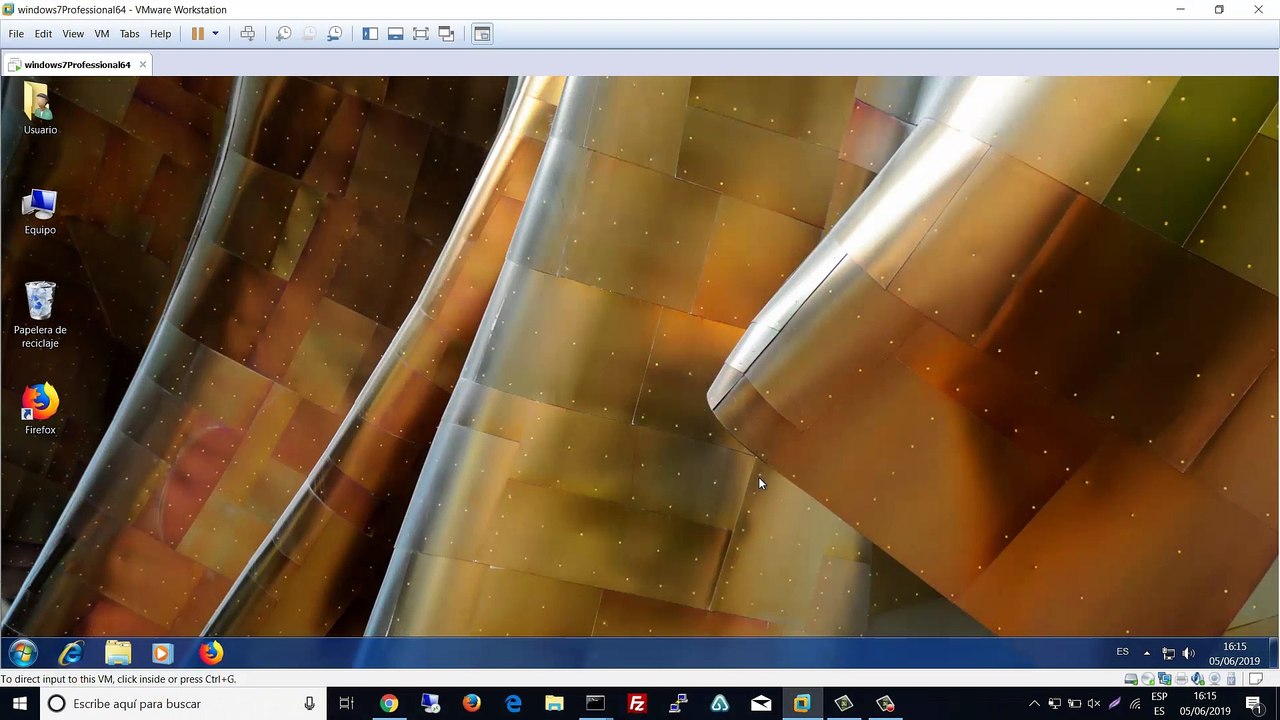Toggle the VMware library sidebar
The image size is (1280, 720).
pos(370,34)
